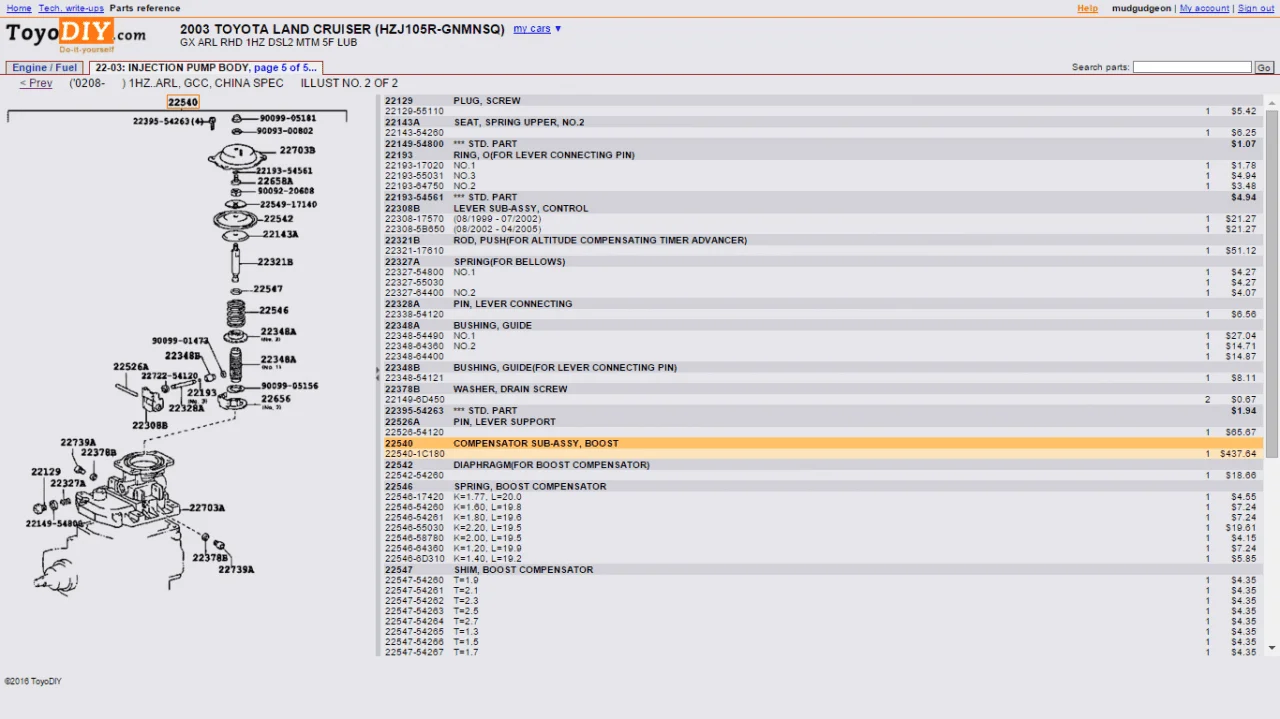Image resolution: width=1280 pixels, height=719 pixels.
Task: Click the 22703A pump body label in diagram
Action: click(207, 508)
